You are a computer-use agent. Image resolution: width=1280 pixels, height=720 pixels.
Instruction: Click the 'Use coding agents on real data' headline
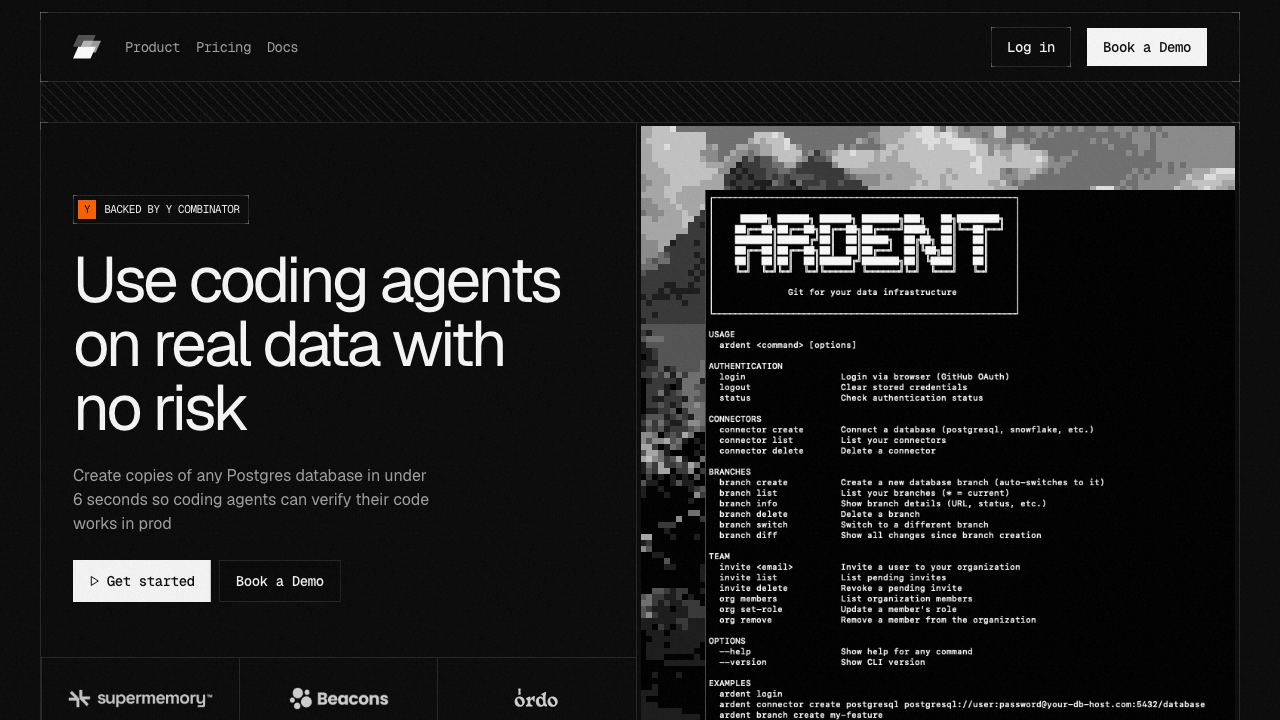click(x=317, y=343)
